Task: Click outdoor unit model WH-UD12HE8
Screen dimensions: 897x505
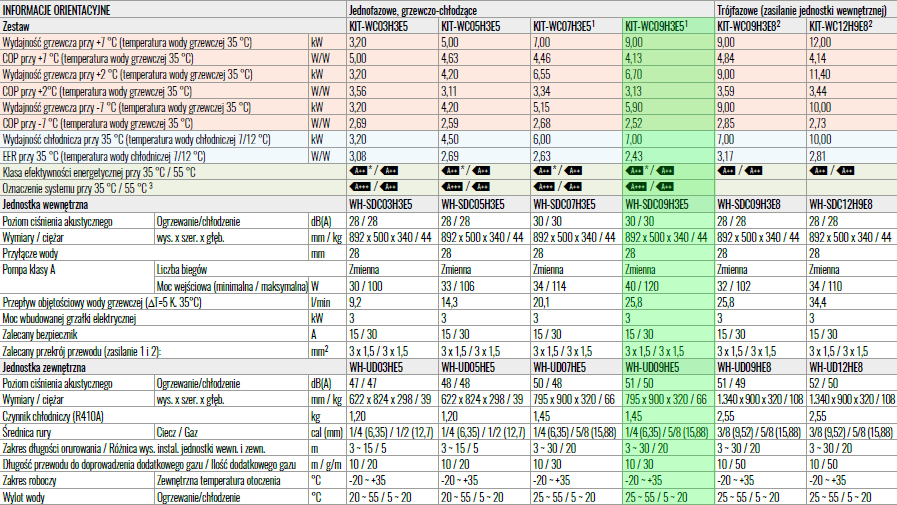Action: click(836, 367)
